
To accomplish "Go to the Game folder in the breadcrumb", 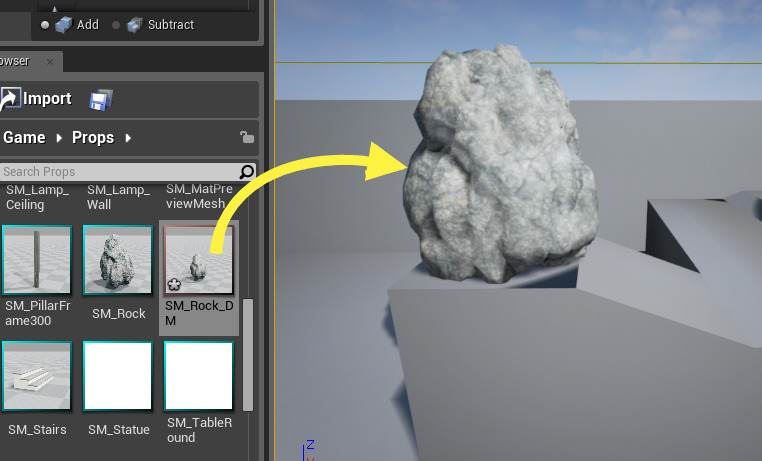I will coord(24,138).
